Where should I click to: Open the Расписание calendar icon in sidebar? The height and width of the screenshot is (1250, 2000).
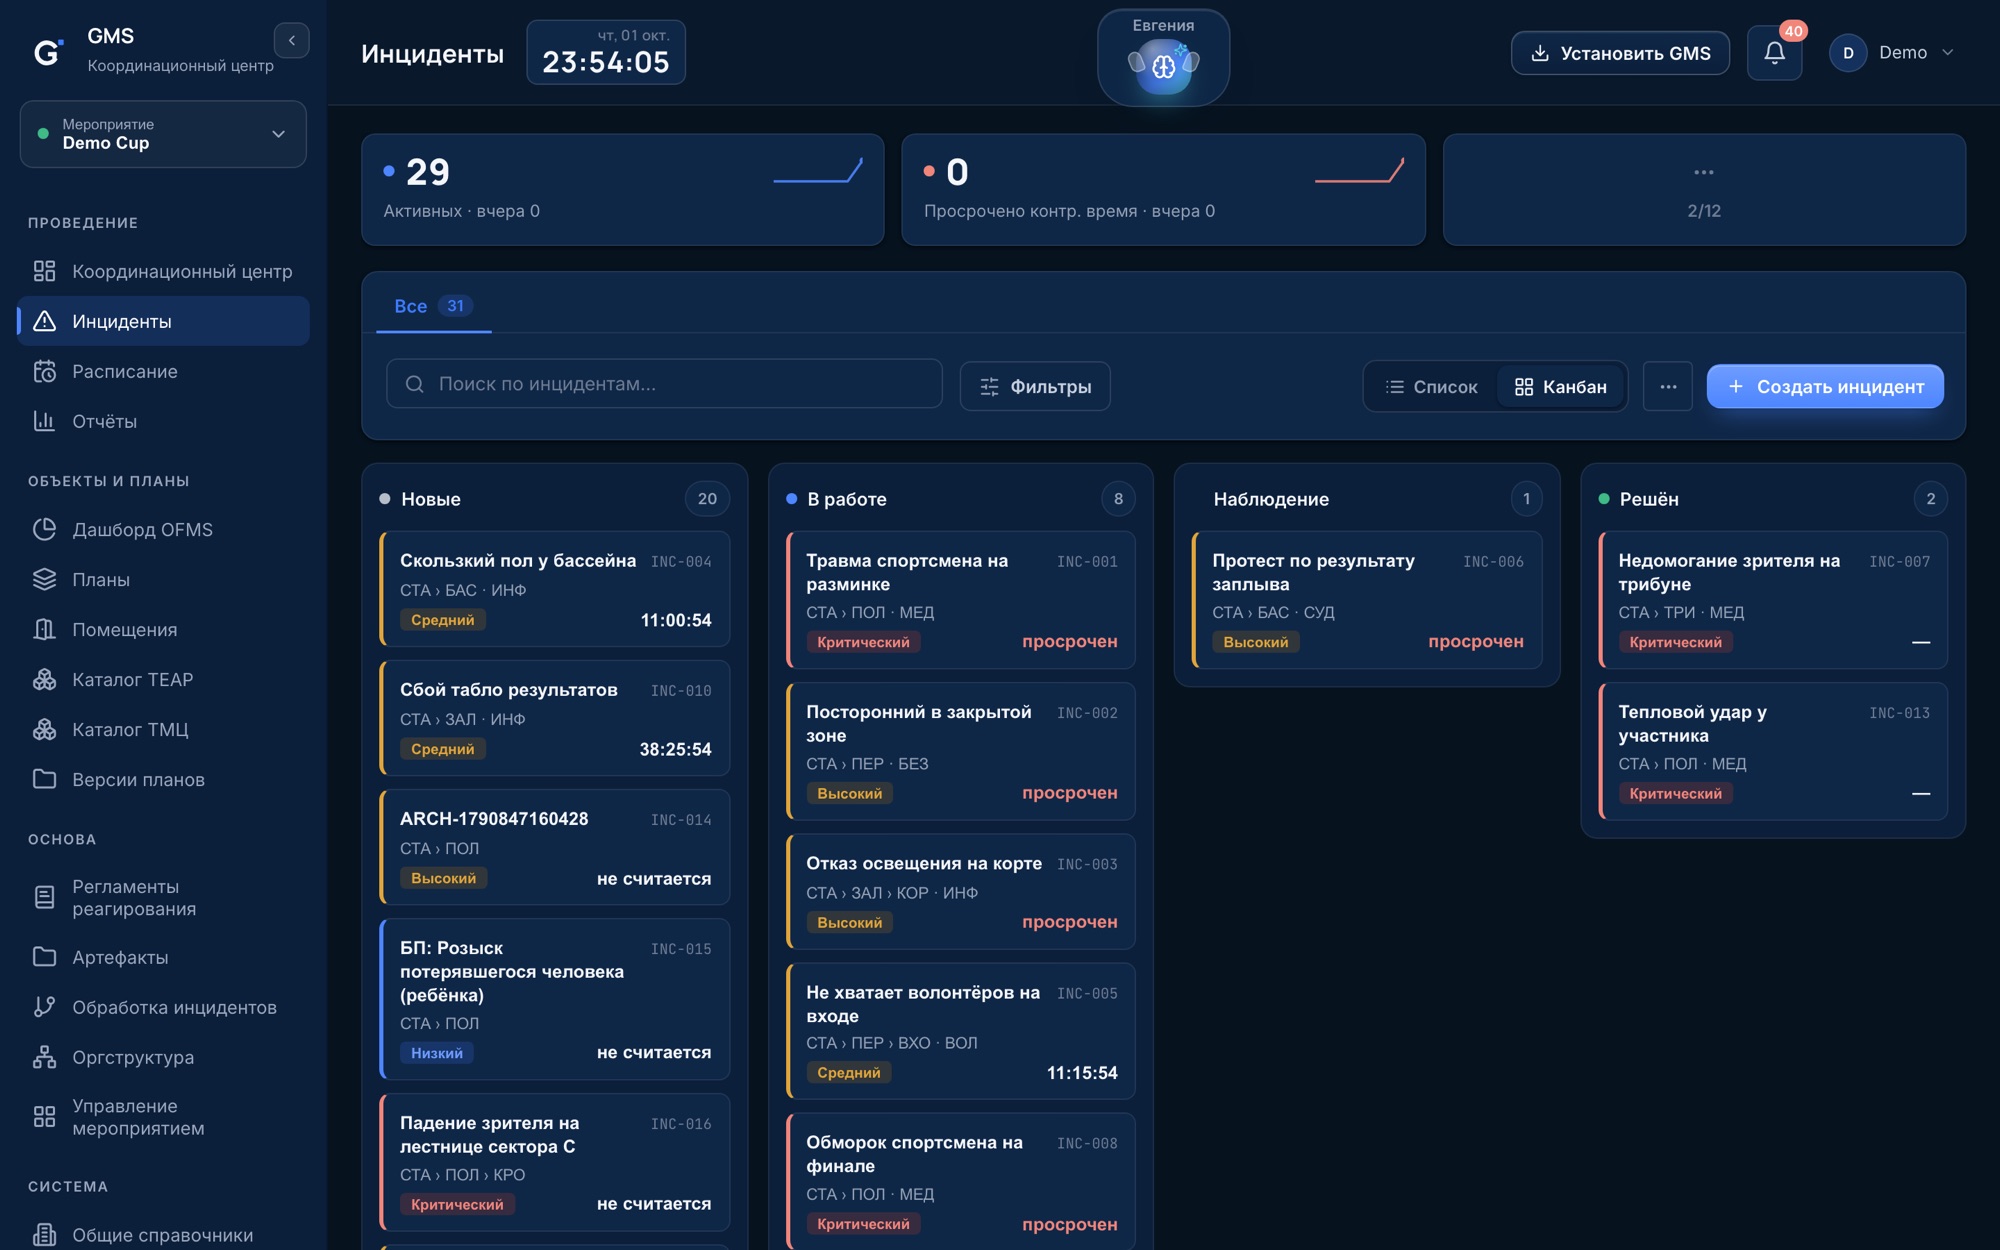click(x=44, y=371)
